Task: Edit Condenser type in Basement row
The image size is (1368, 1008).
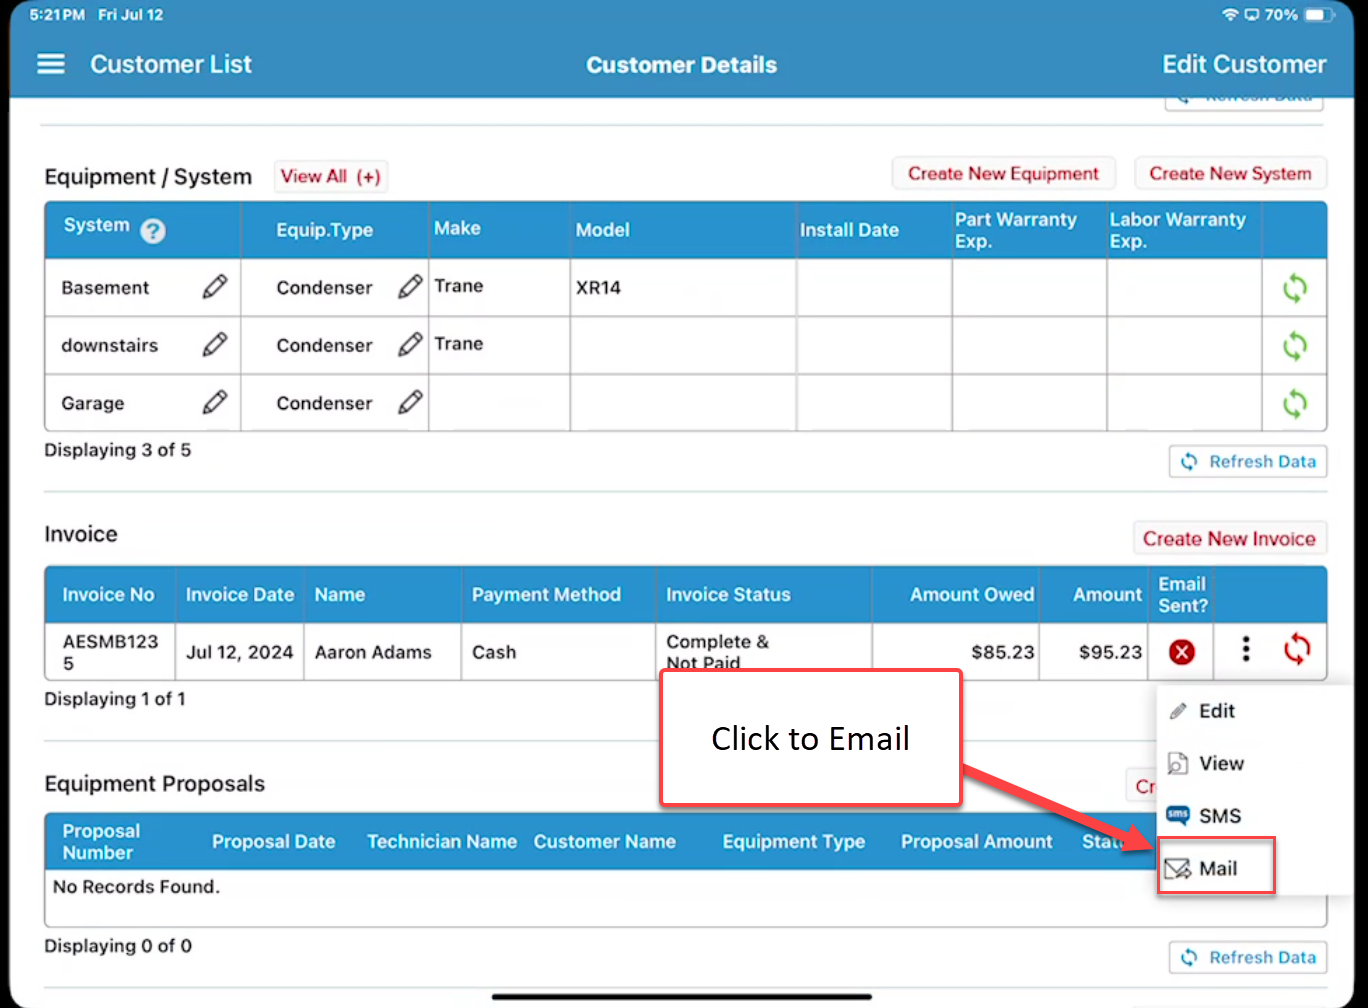Action: click(410, 287)
